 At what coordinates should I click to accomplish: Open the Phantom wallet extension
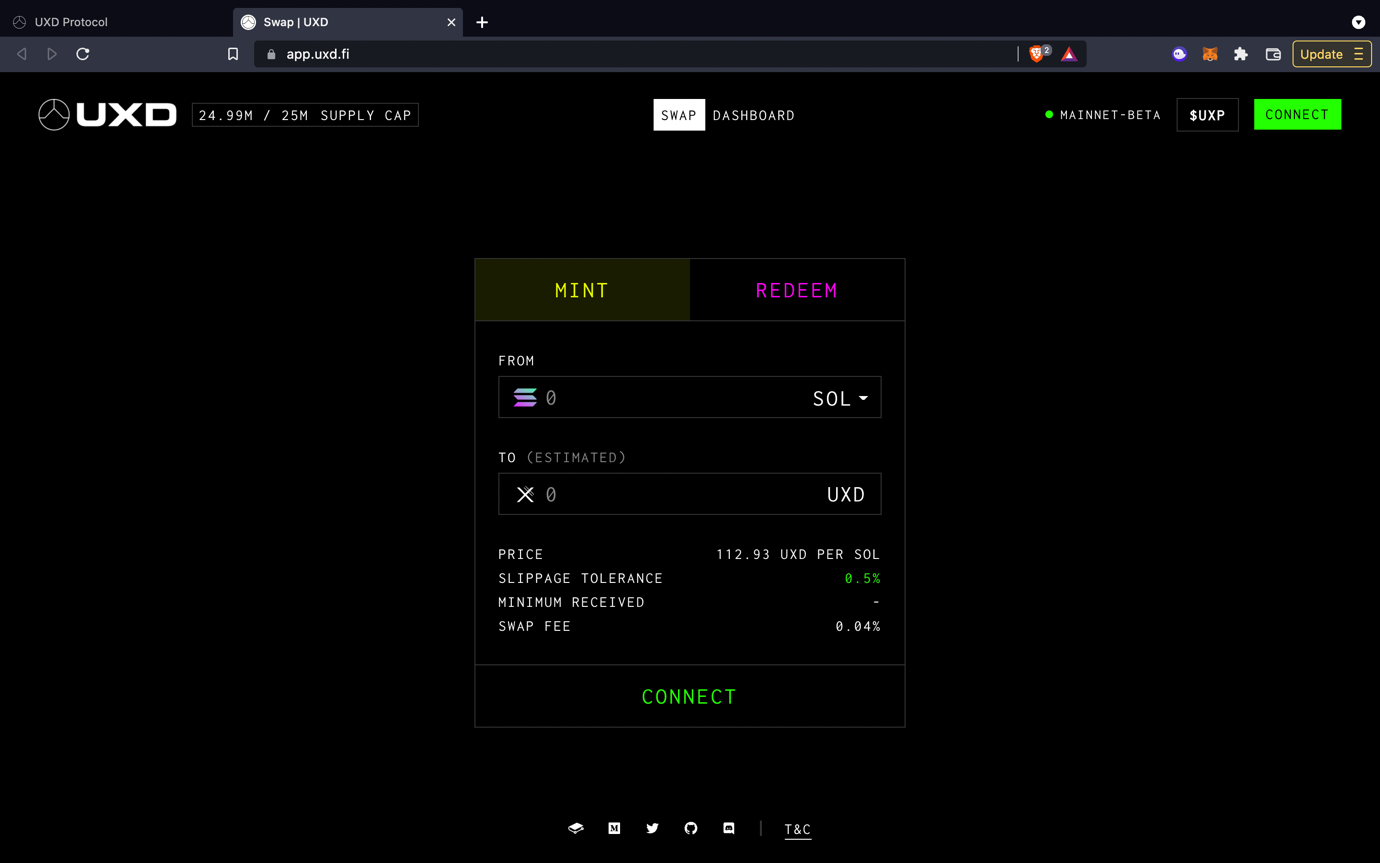[x=1180, y=54]
